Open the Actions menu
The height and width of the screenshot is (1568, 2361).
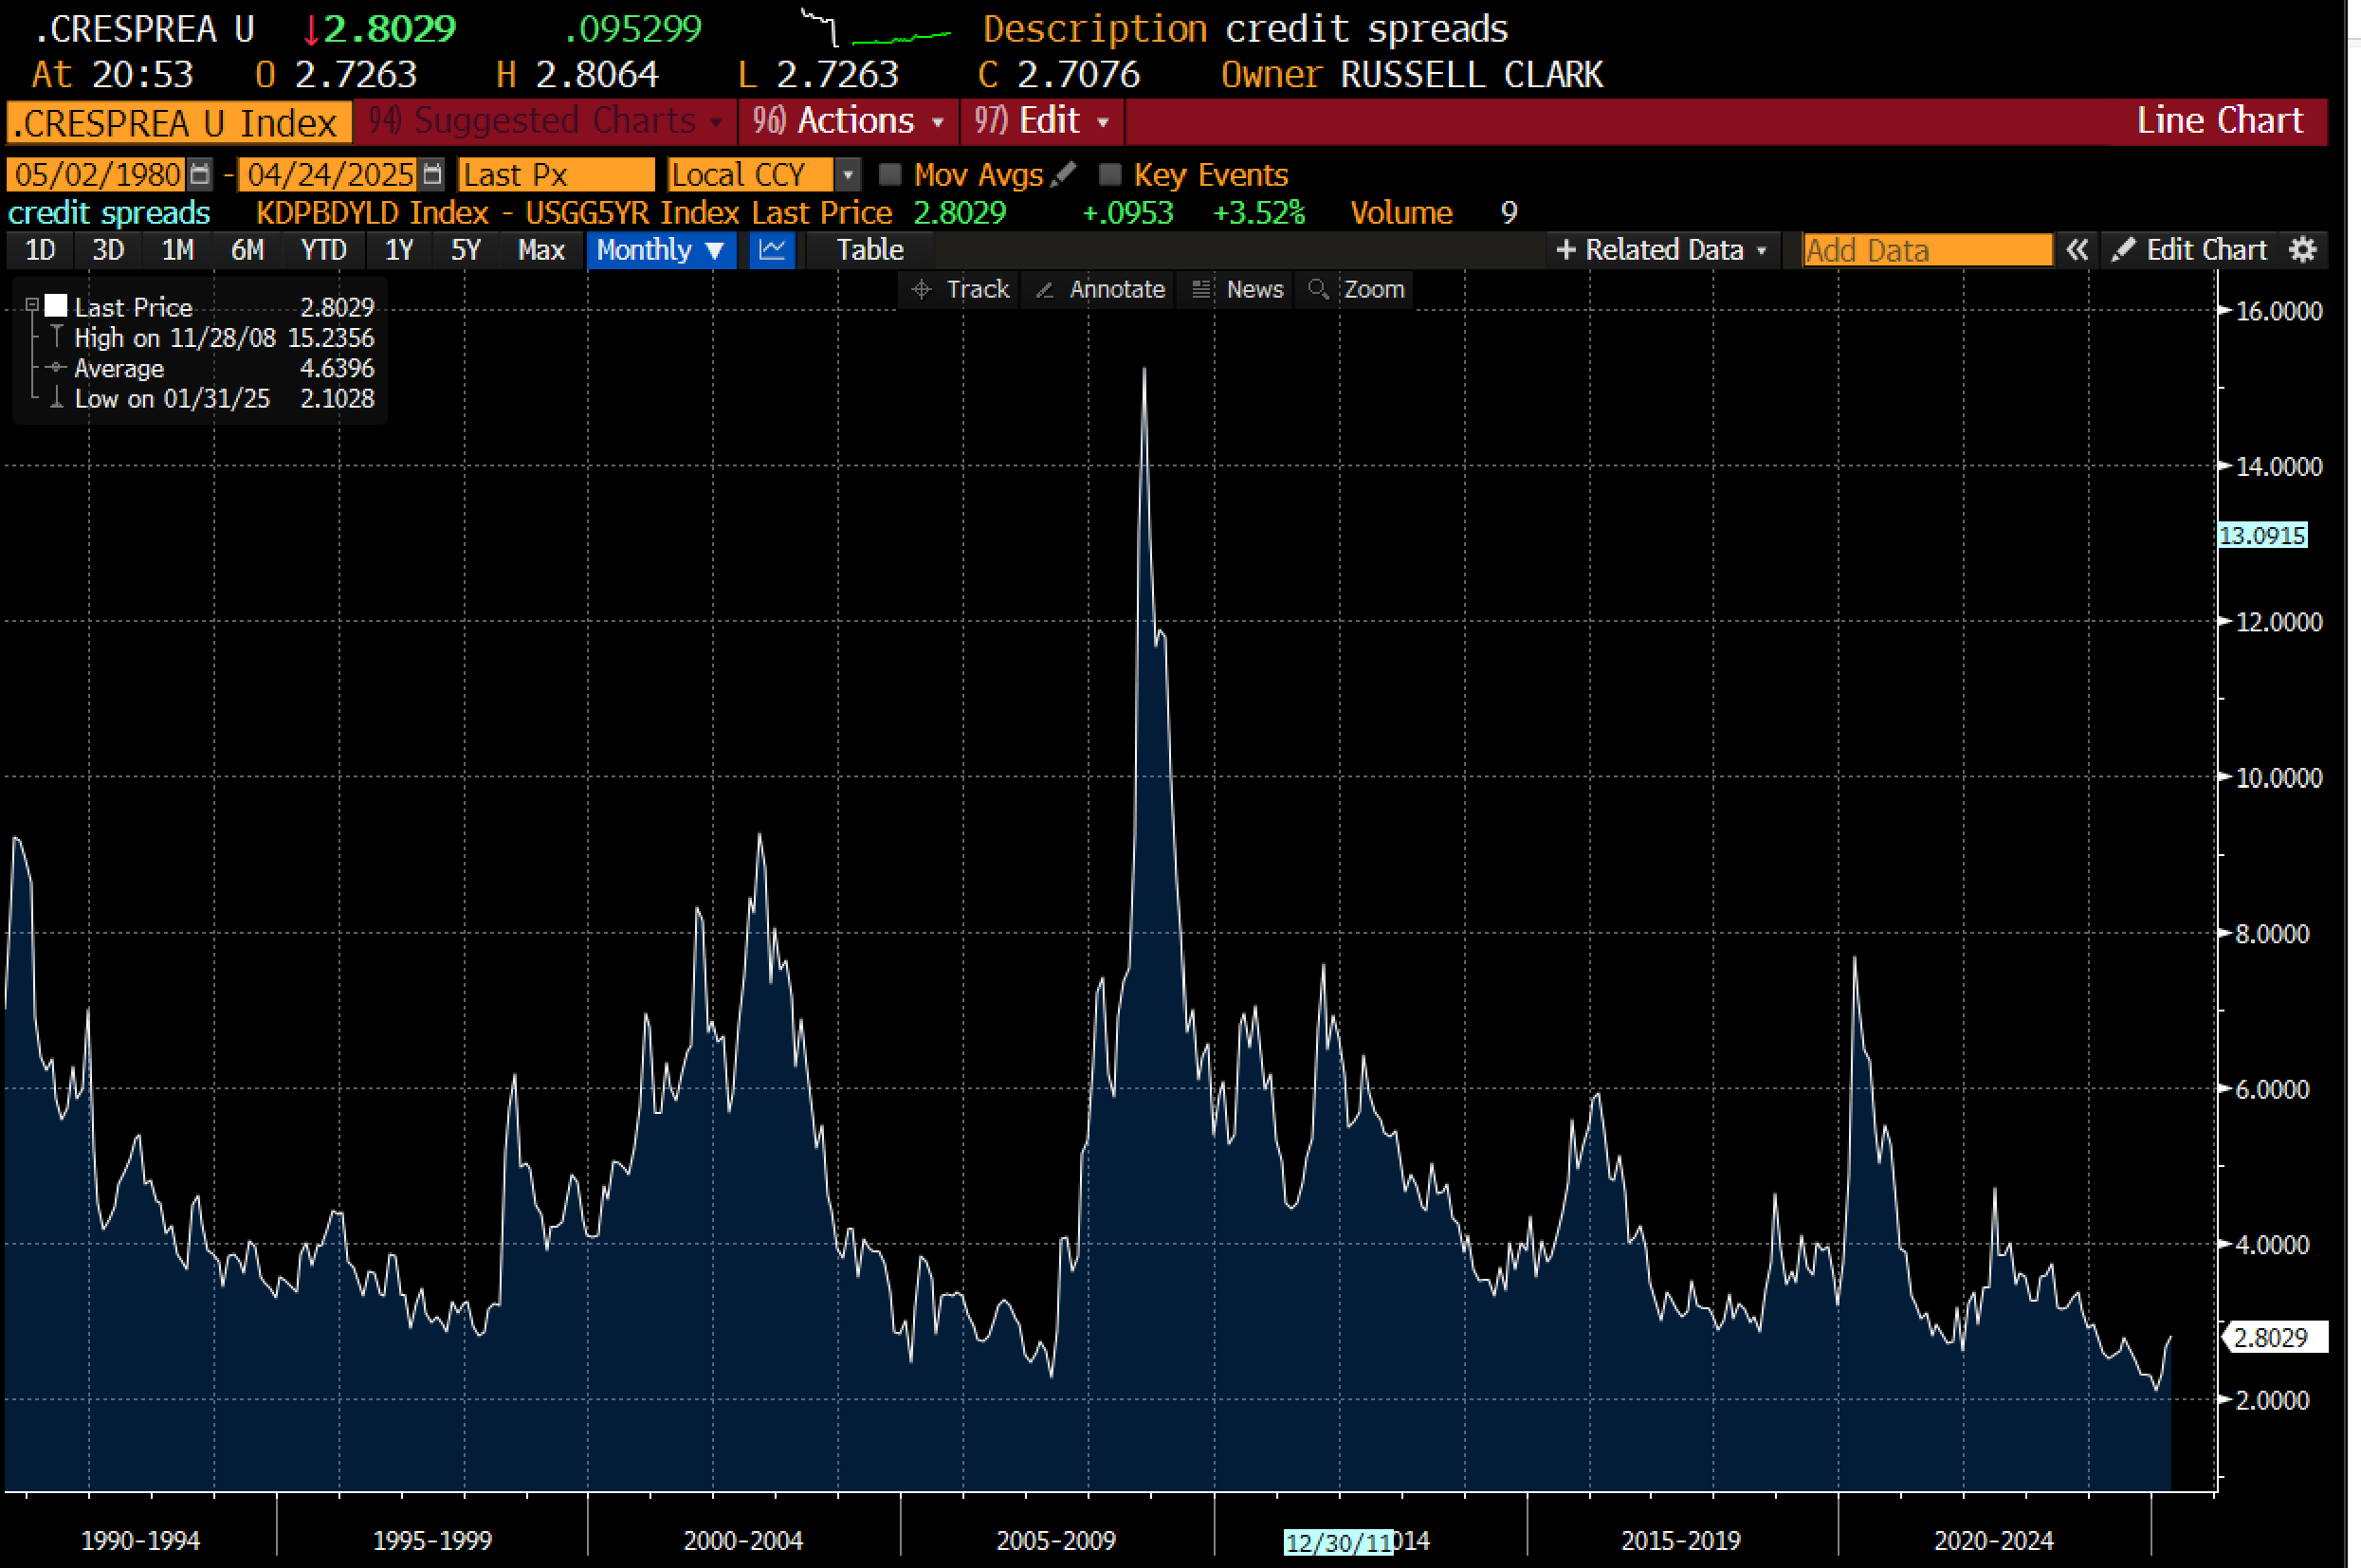tap(848, 121)
